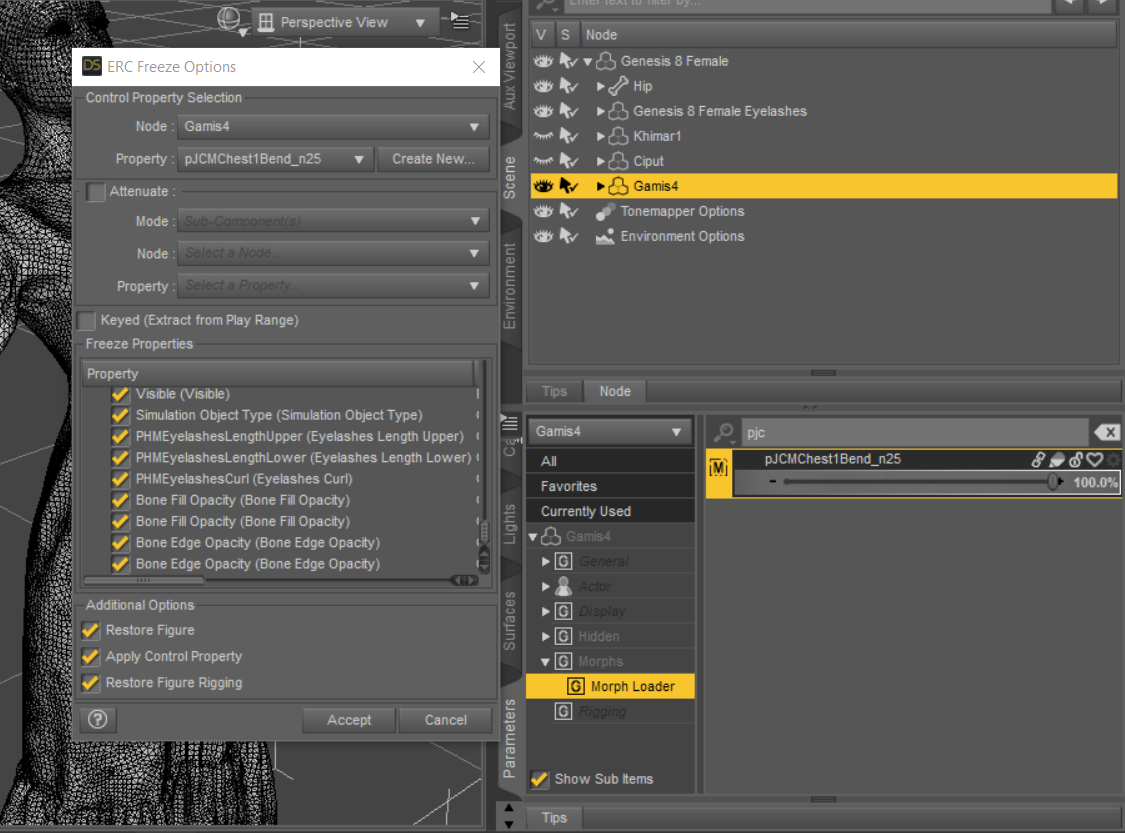1125x833 pixels.
Task: Enable the Attenuate checkbox
Action: coord(95,192)
